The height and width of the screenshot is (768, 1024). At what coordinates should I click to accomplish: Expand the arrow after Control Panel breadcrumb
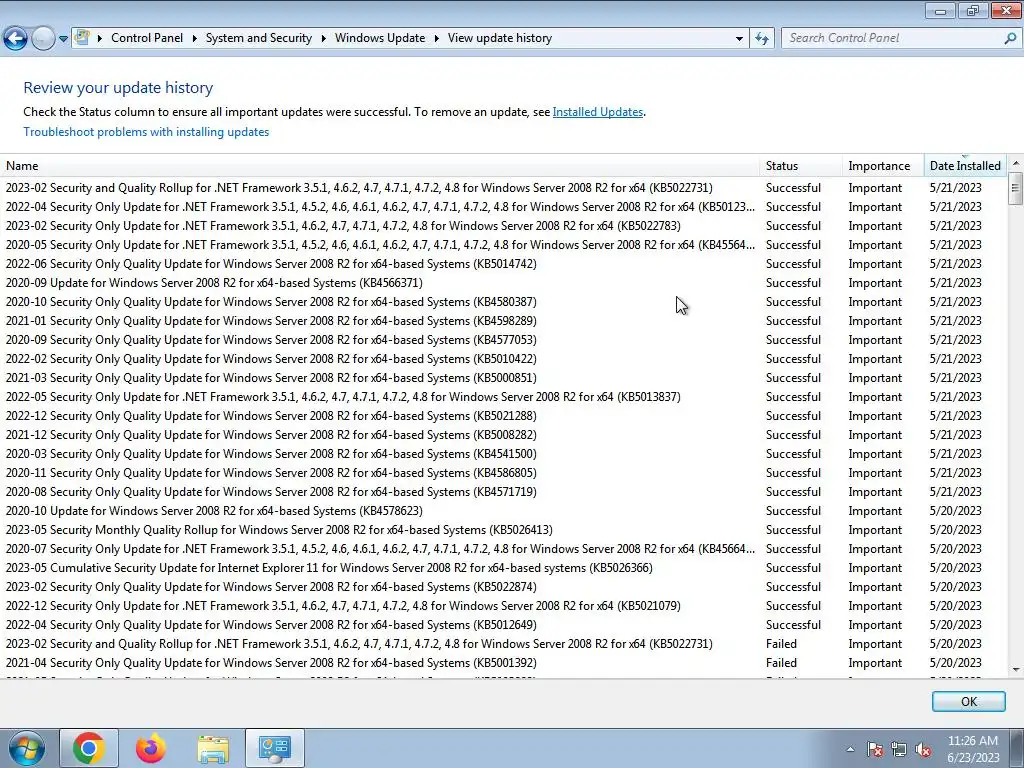(x=195, y=38)
